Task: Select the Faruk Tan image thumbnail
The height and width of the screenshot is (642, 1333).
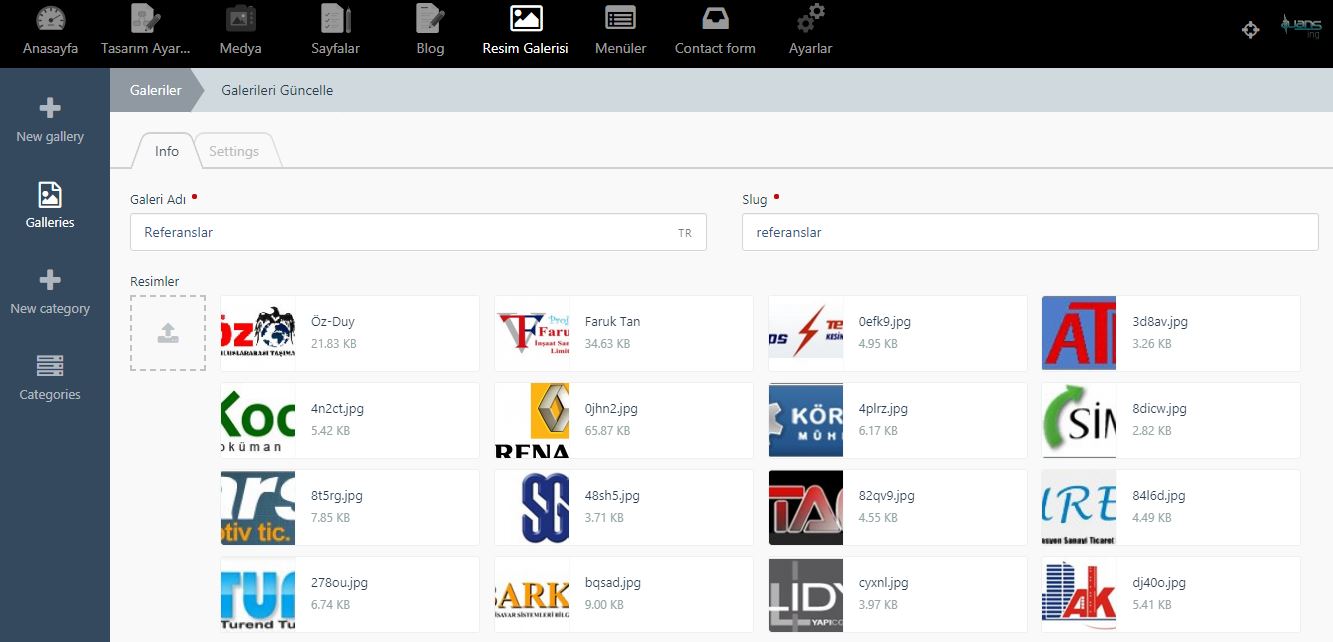Action: tap(532, 333)
